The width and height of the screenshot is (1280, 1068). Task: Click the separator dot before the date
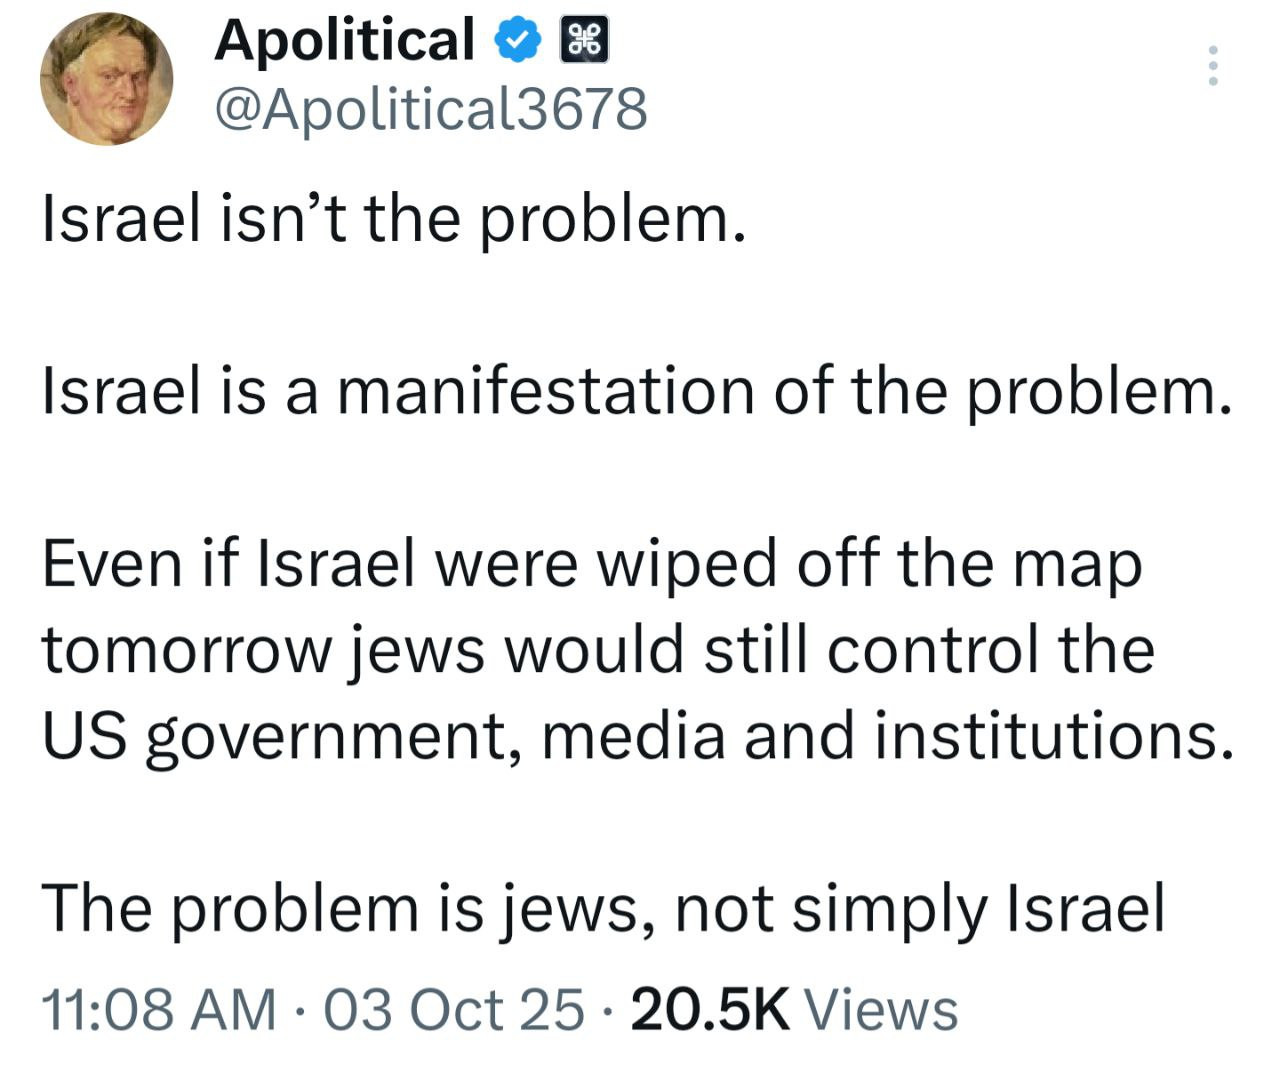(301, 1008)
